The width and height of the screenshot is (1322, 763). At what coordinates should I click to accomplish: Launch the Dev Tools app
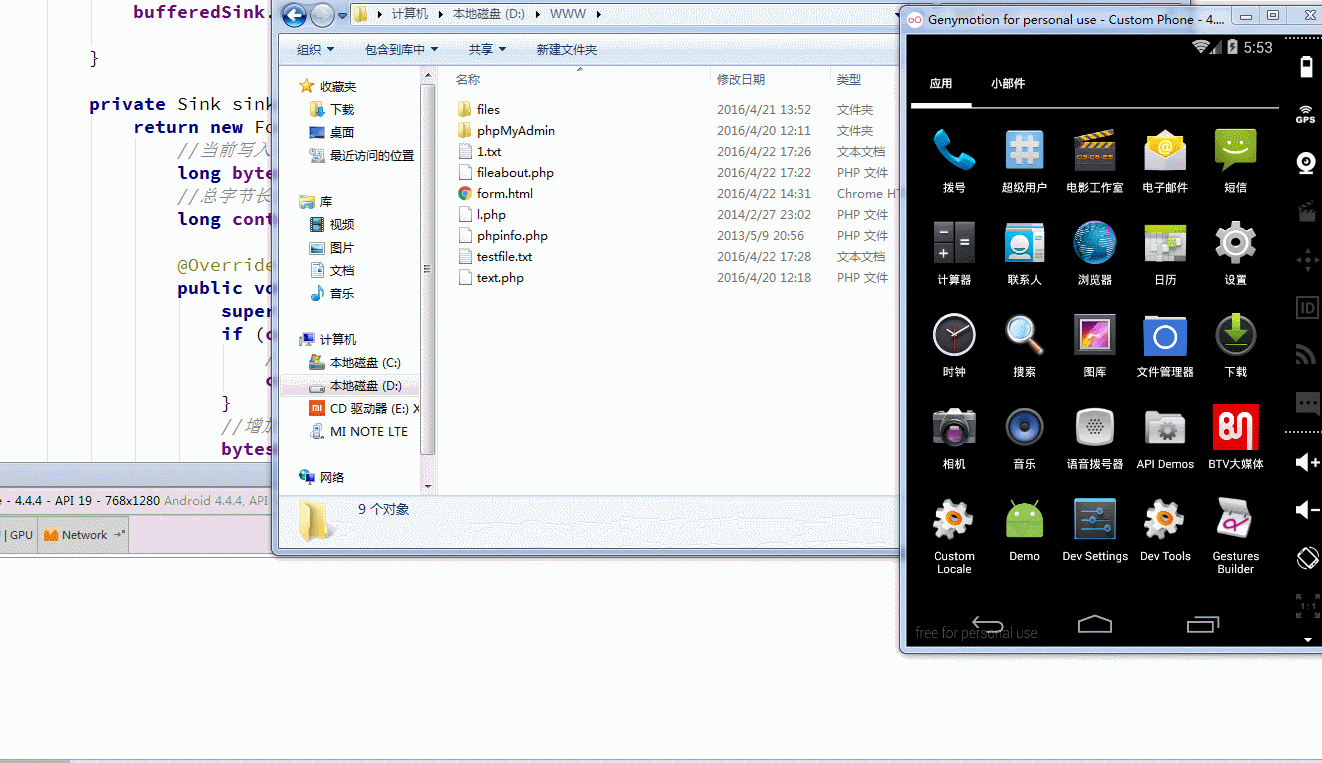[x=1165, y=520]
